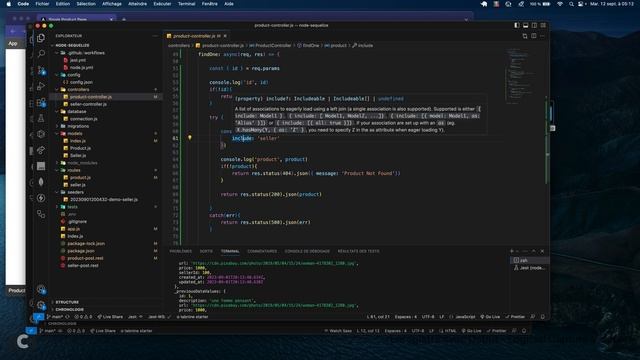
Task: Click Live Share in status bar
Action: click(x=110, y=317)
